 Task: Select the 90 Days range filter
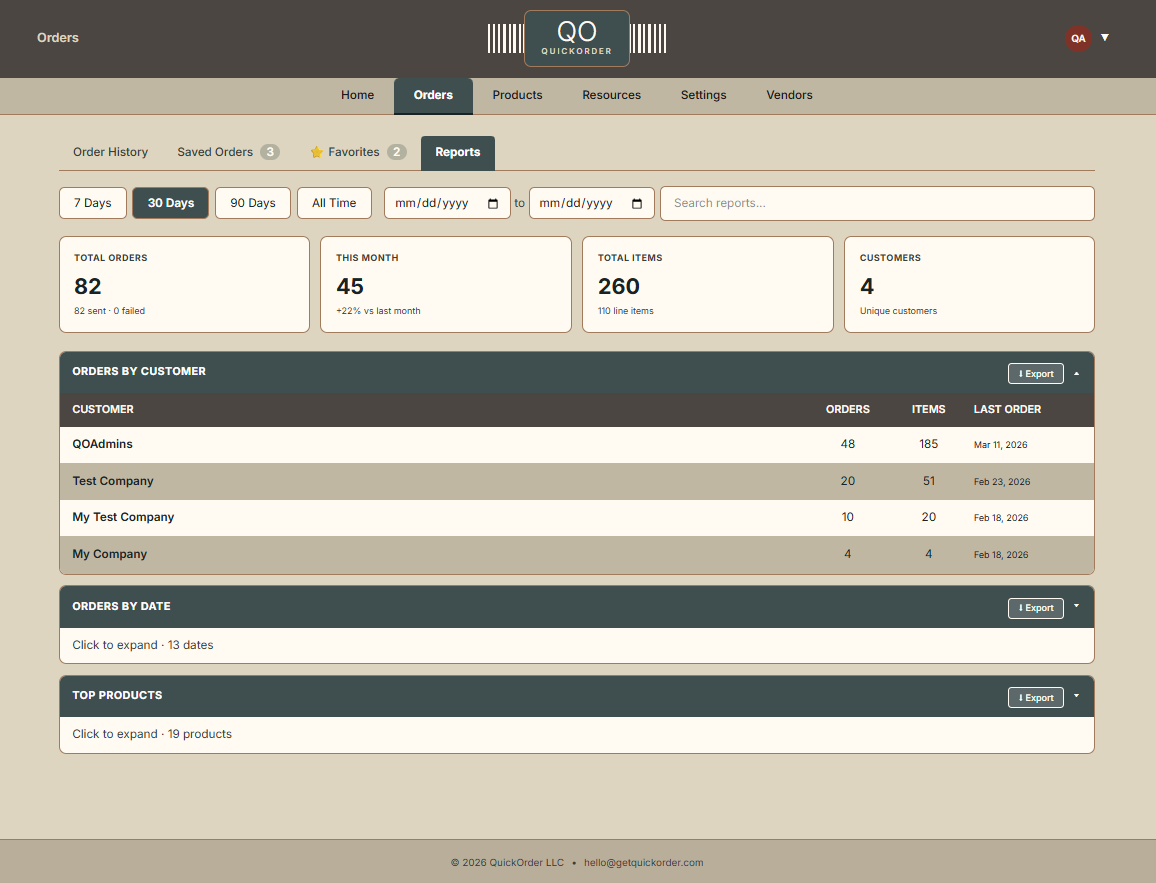252,203
